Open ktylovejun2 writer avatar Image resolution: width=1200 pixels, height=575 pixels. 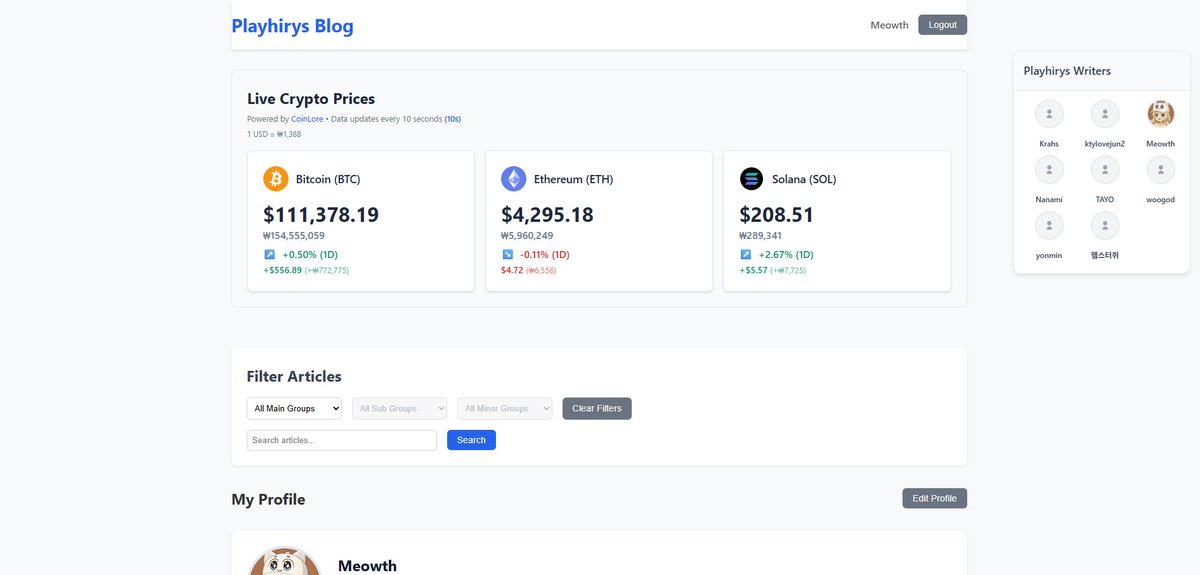click(x=1105, y=114)
